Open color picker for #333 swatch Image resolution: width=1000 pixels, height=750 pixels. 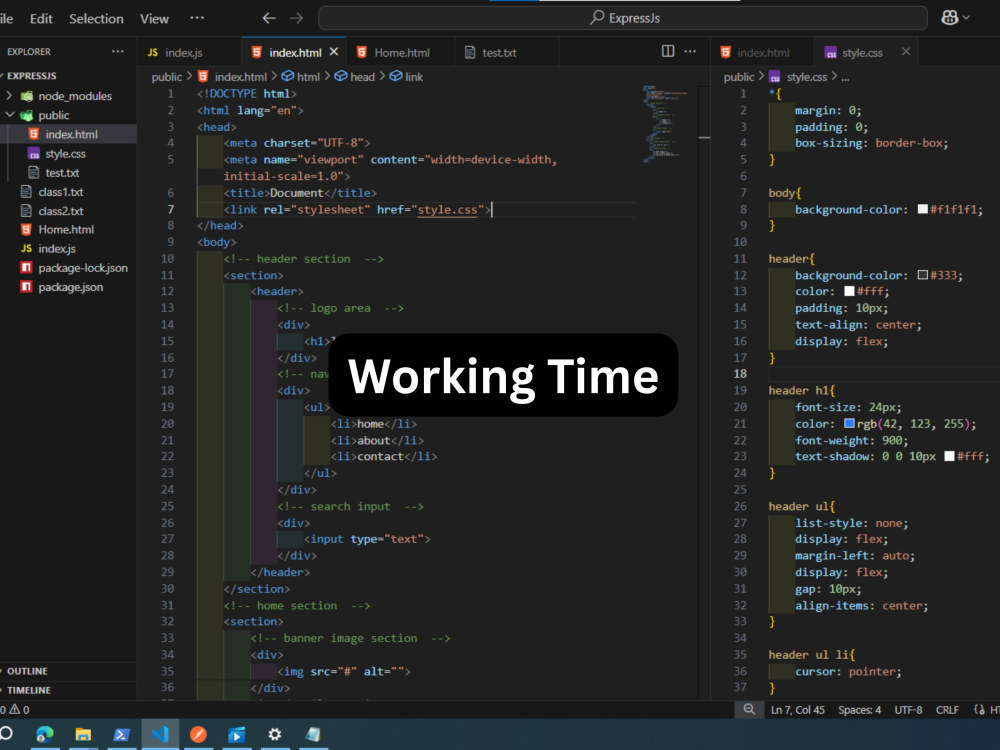tap(922, 275)
